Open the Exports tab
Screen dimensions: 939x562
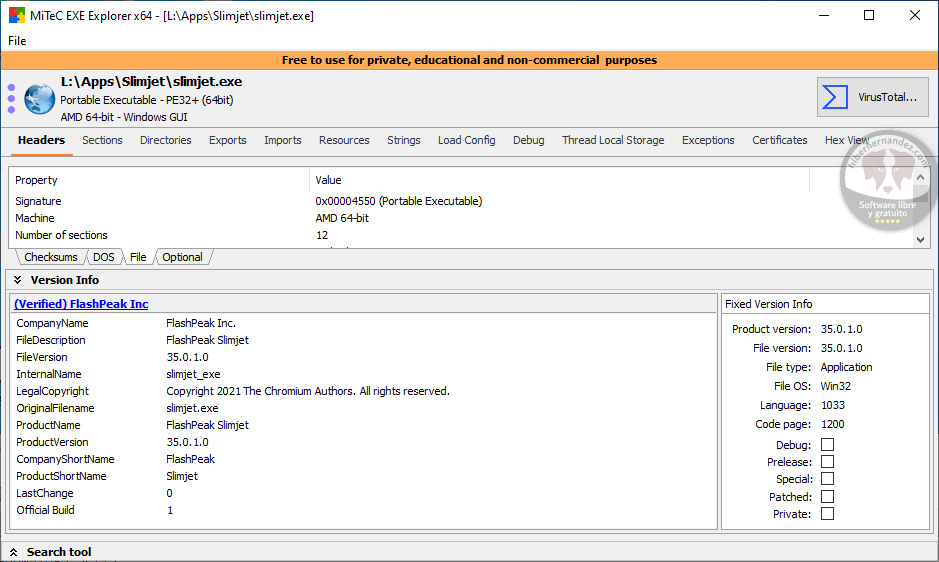pos(228,140)
